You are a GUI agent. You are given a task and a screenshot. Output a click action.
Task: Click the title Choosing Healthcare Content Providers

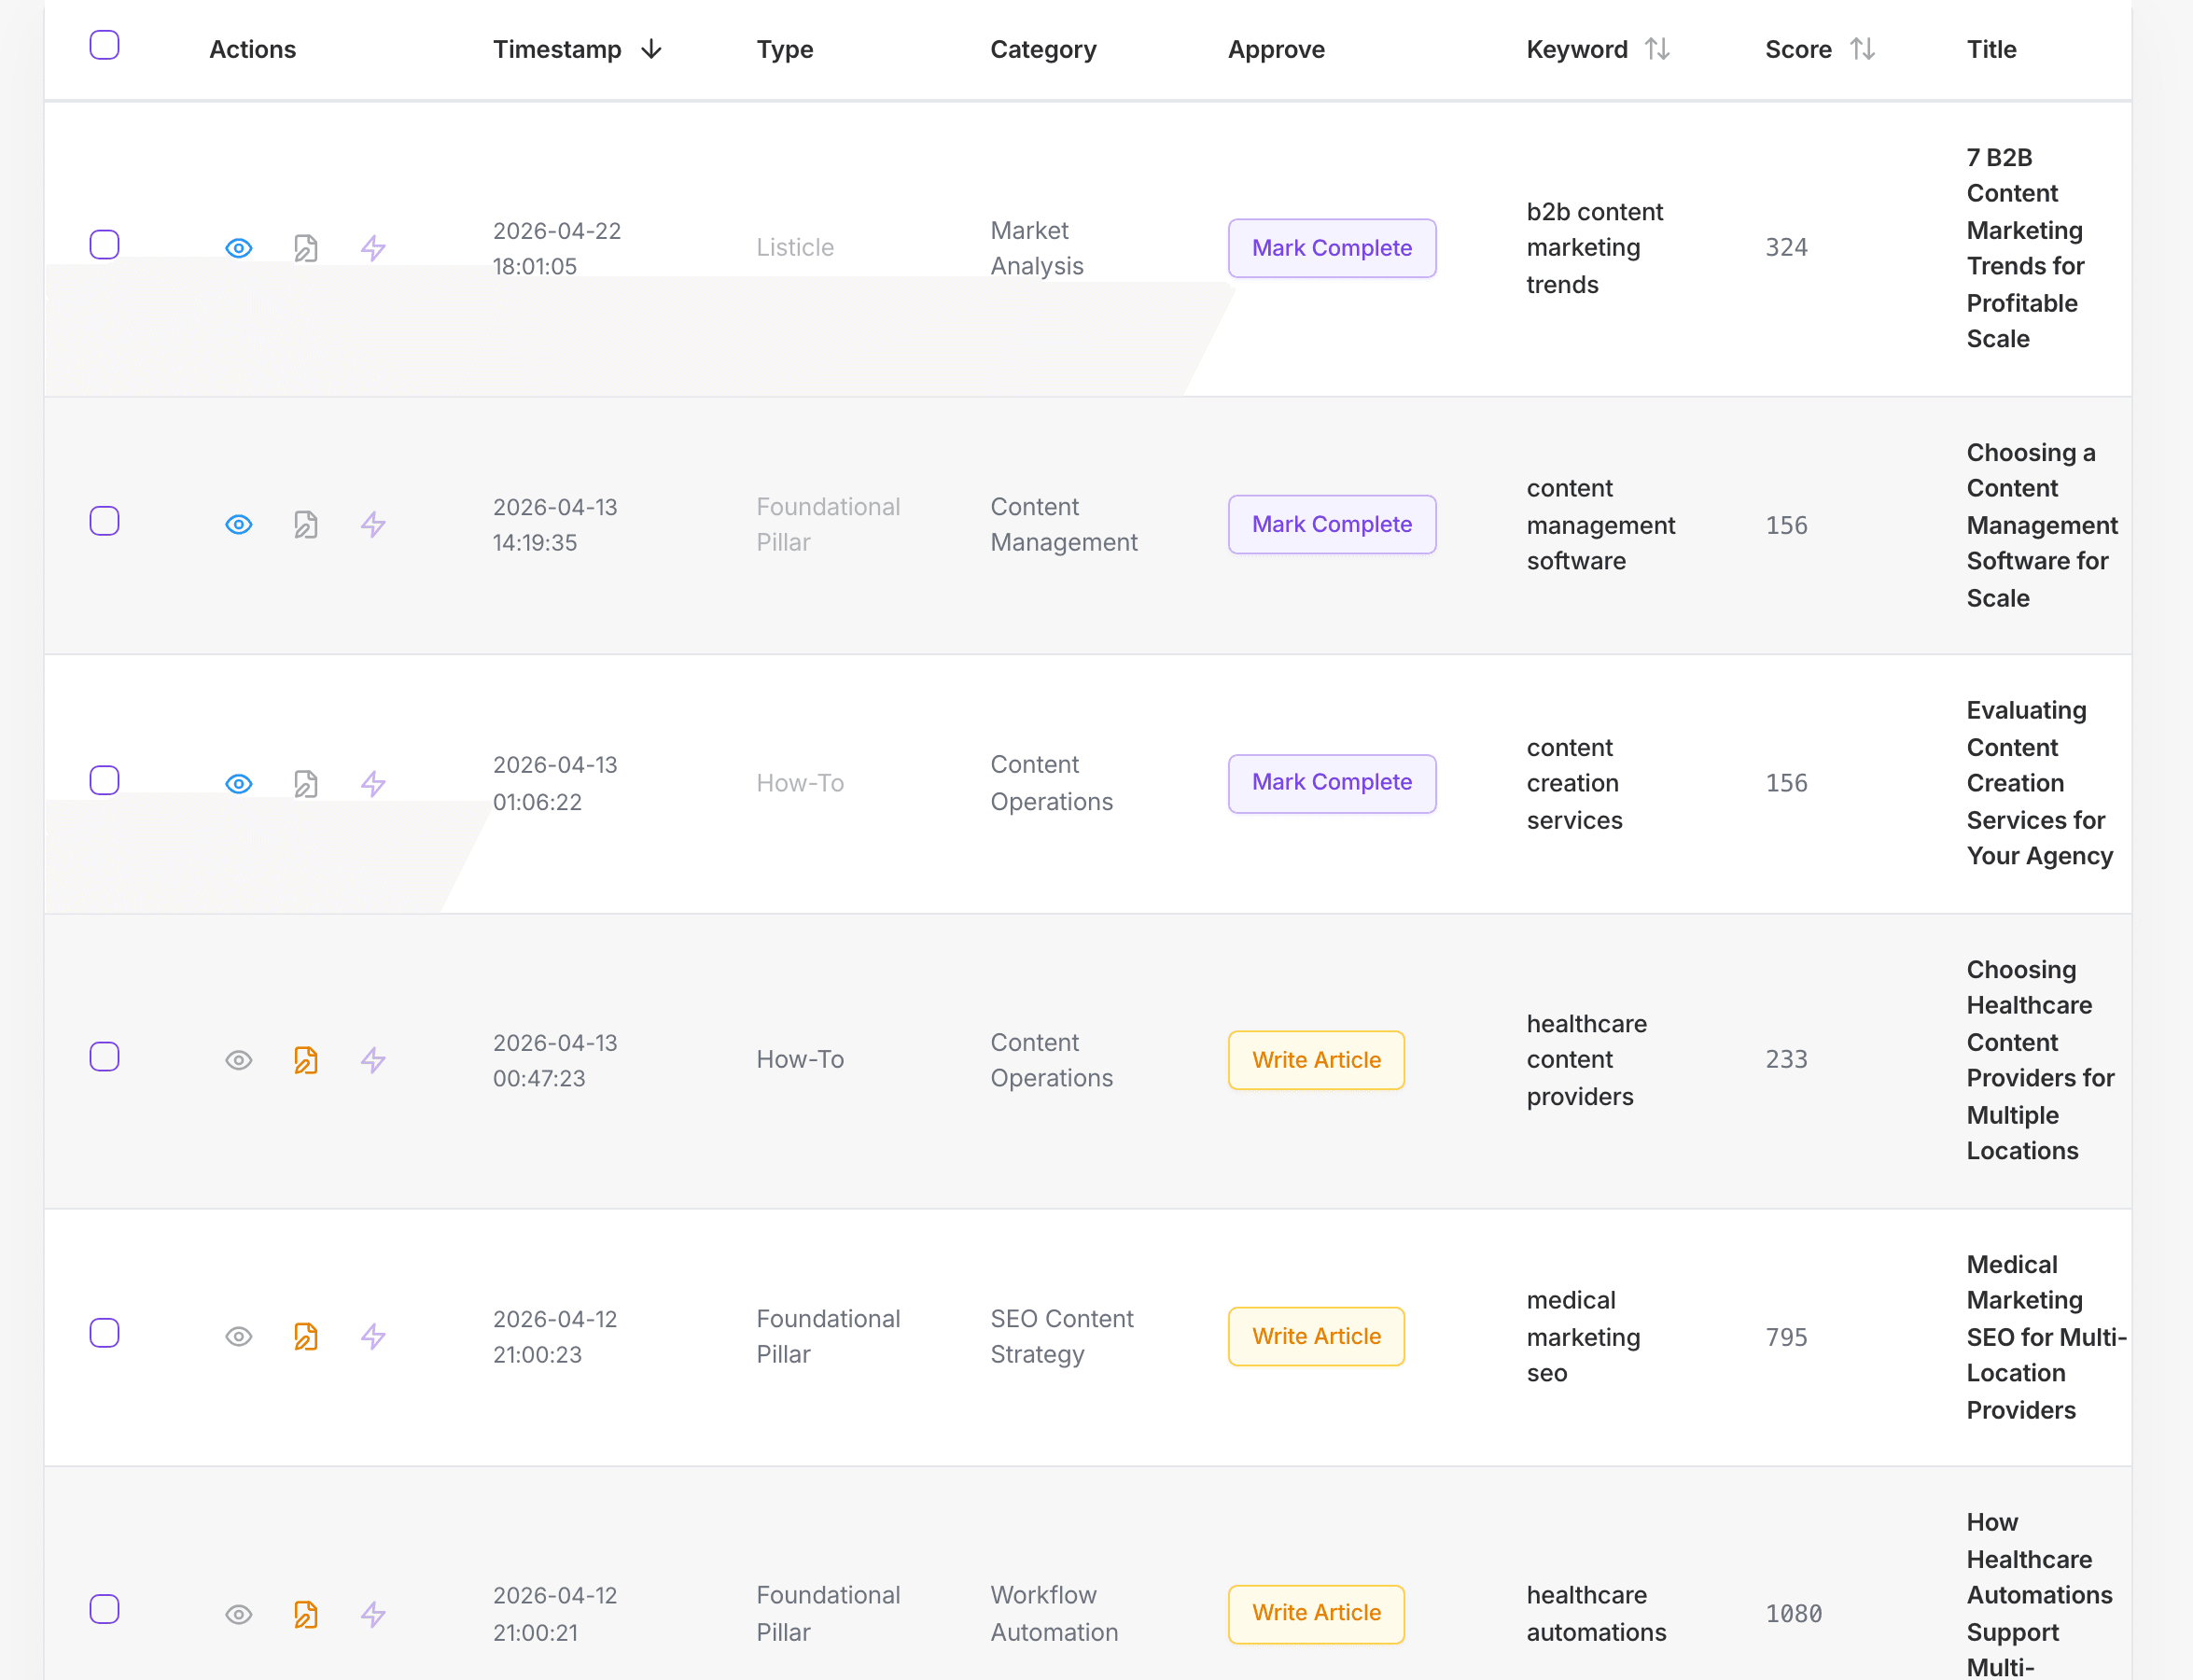pyautogui.click(x=2040, y=1060)
